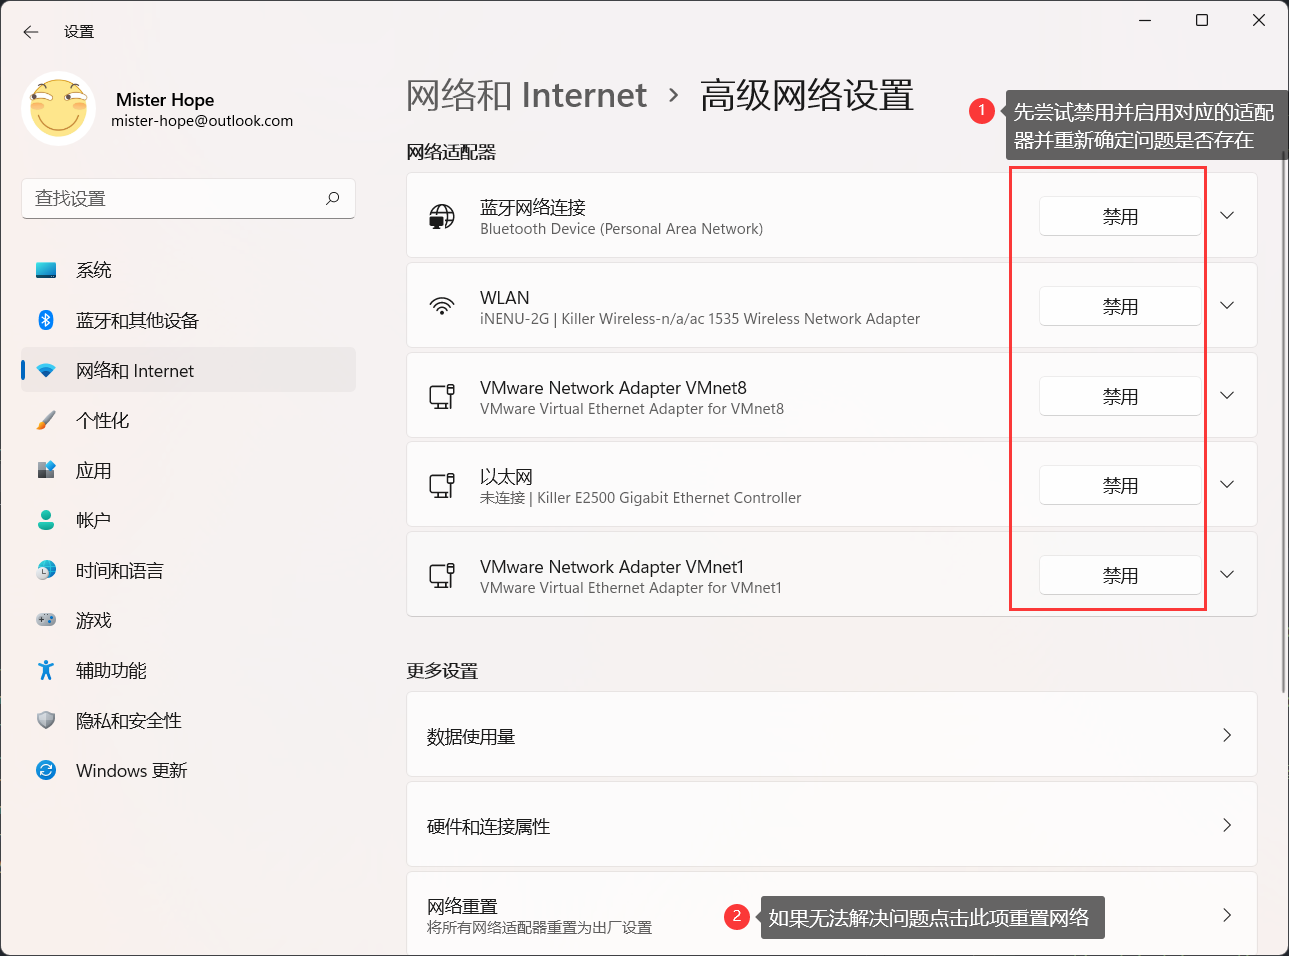Open 网络重置 page
The height and width of the screenshot is (956, 1289).
[831, 914]
